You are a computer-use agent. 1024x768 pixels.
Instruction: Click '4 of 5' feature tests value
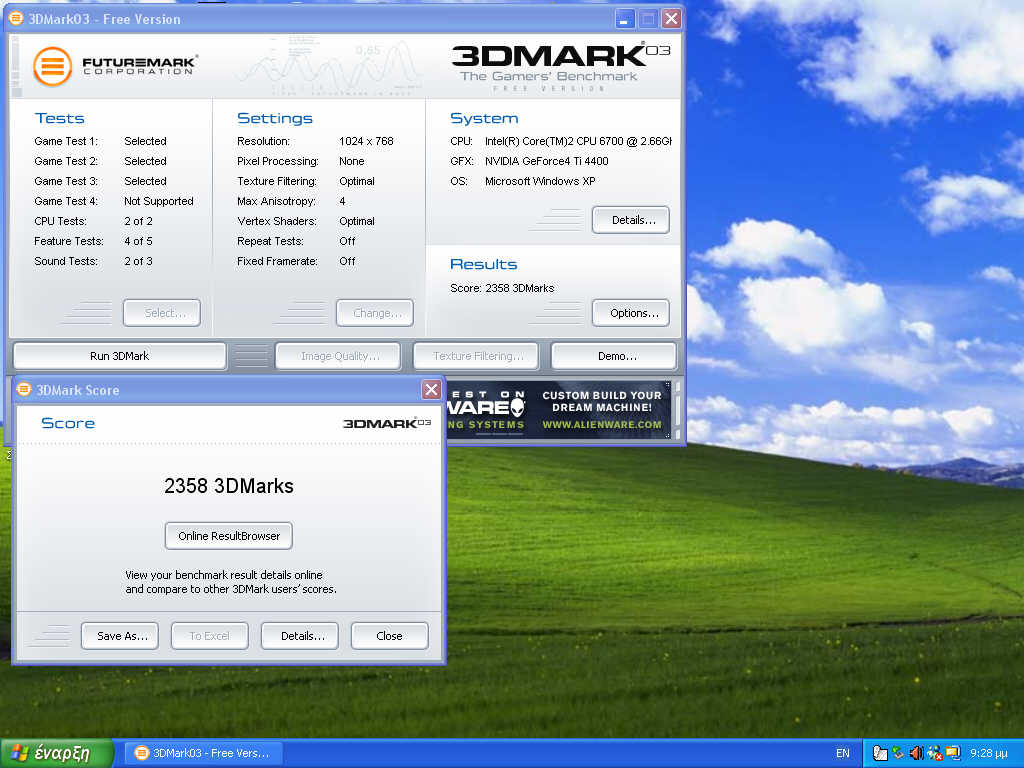(x=138, y=241)
